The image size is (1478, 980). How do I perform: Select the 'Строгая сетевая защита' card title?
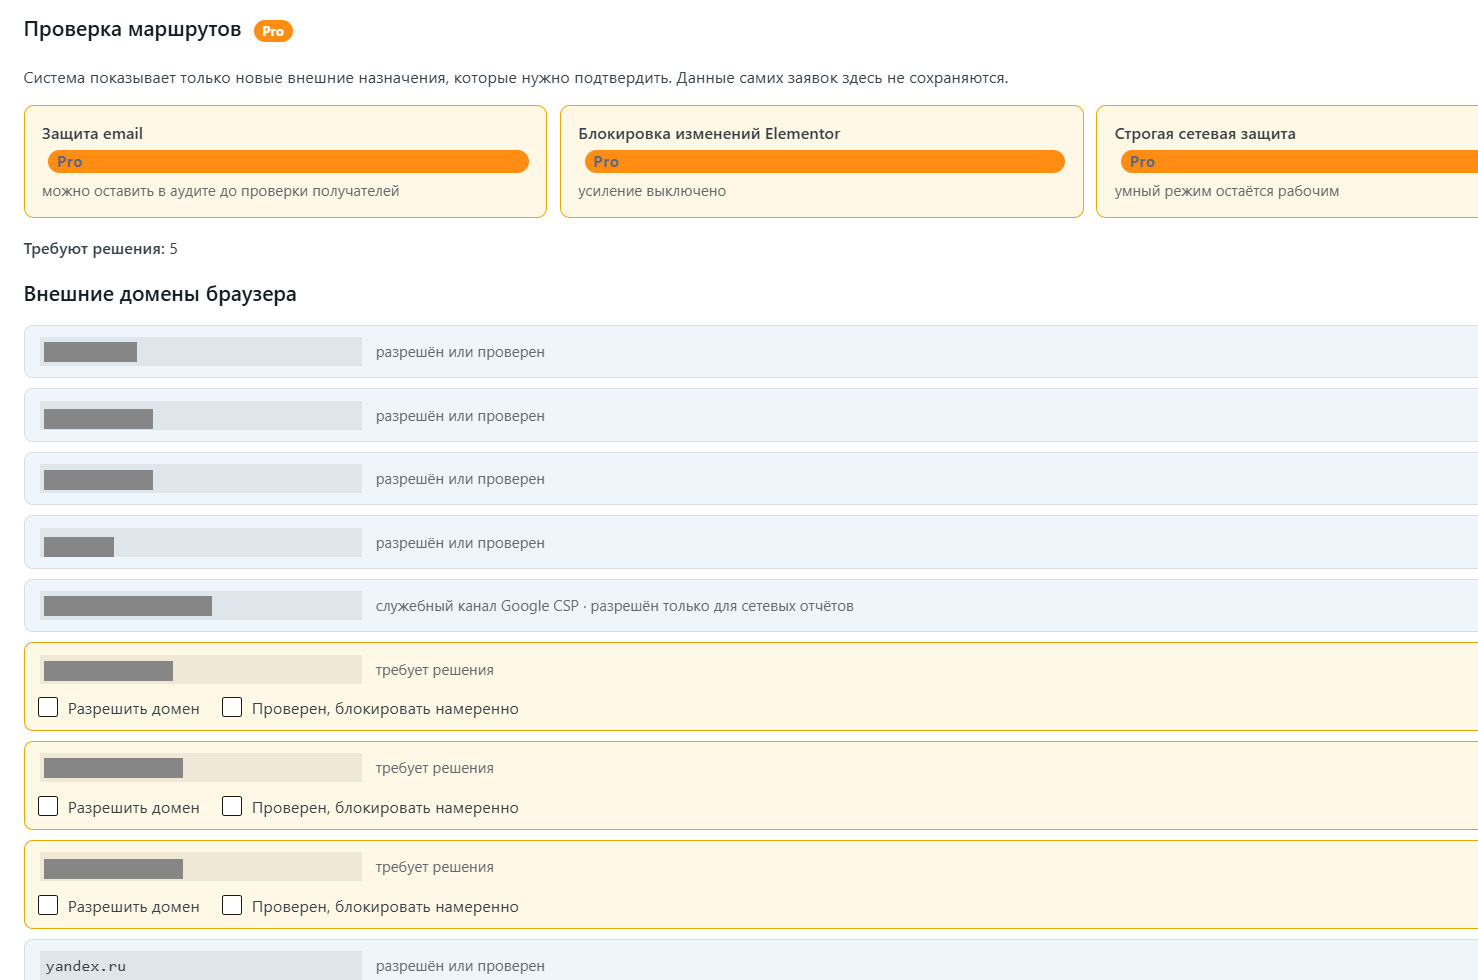click(x=1205, y=134)
